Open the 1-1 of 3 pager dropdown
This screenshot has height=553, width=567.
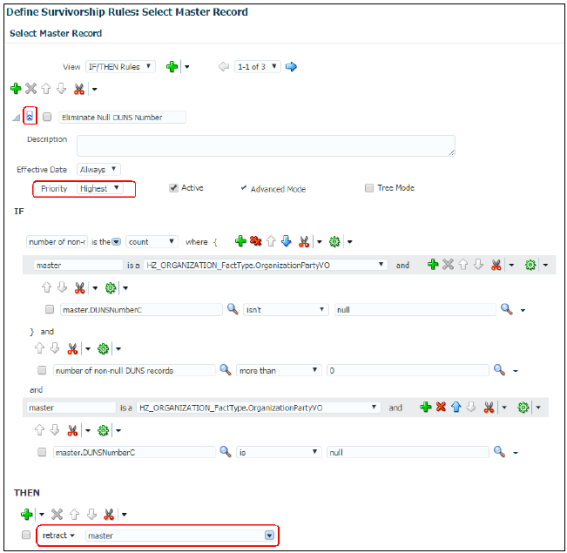click(257, 67)
